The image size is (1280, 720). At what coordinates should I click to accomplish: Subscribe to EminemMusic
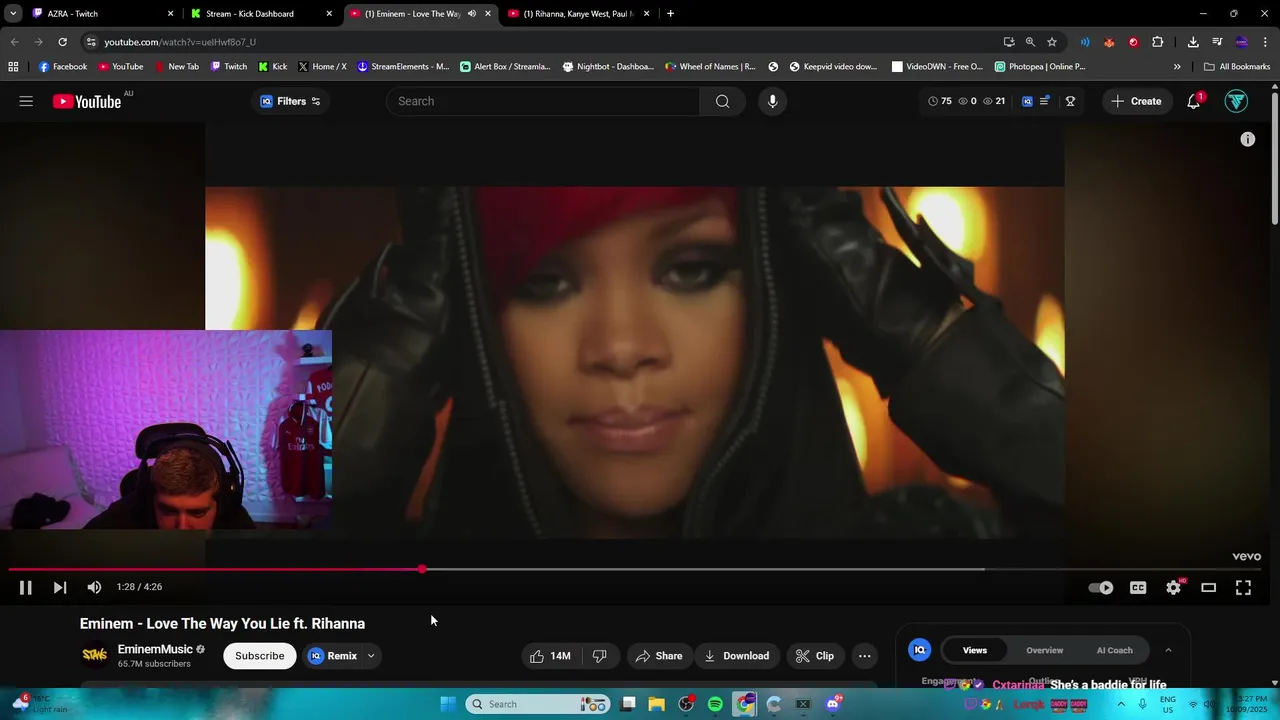260,656
